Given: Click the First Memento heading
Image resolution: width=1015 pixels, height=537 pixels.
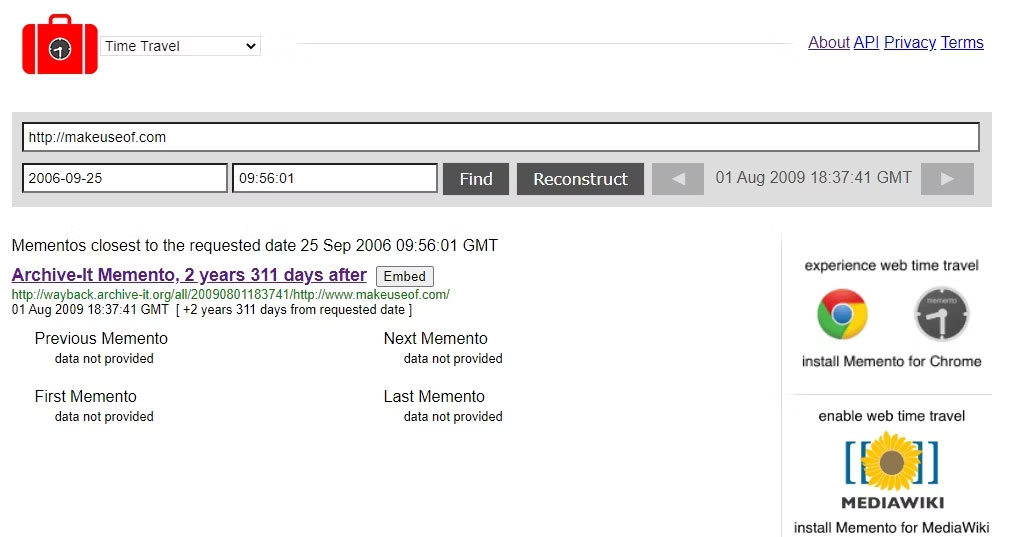Looking at the screenshot, I should (x=85, y=397).
